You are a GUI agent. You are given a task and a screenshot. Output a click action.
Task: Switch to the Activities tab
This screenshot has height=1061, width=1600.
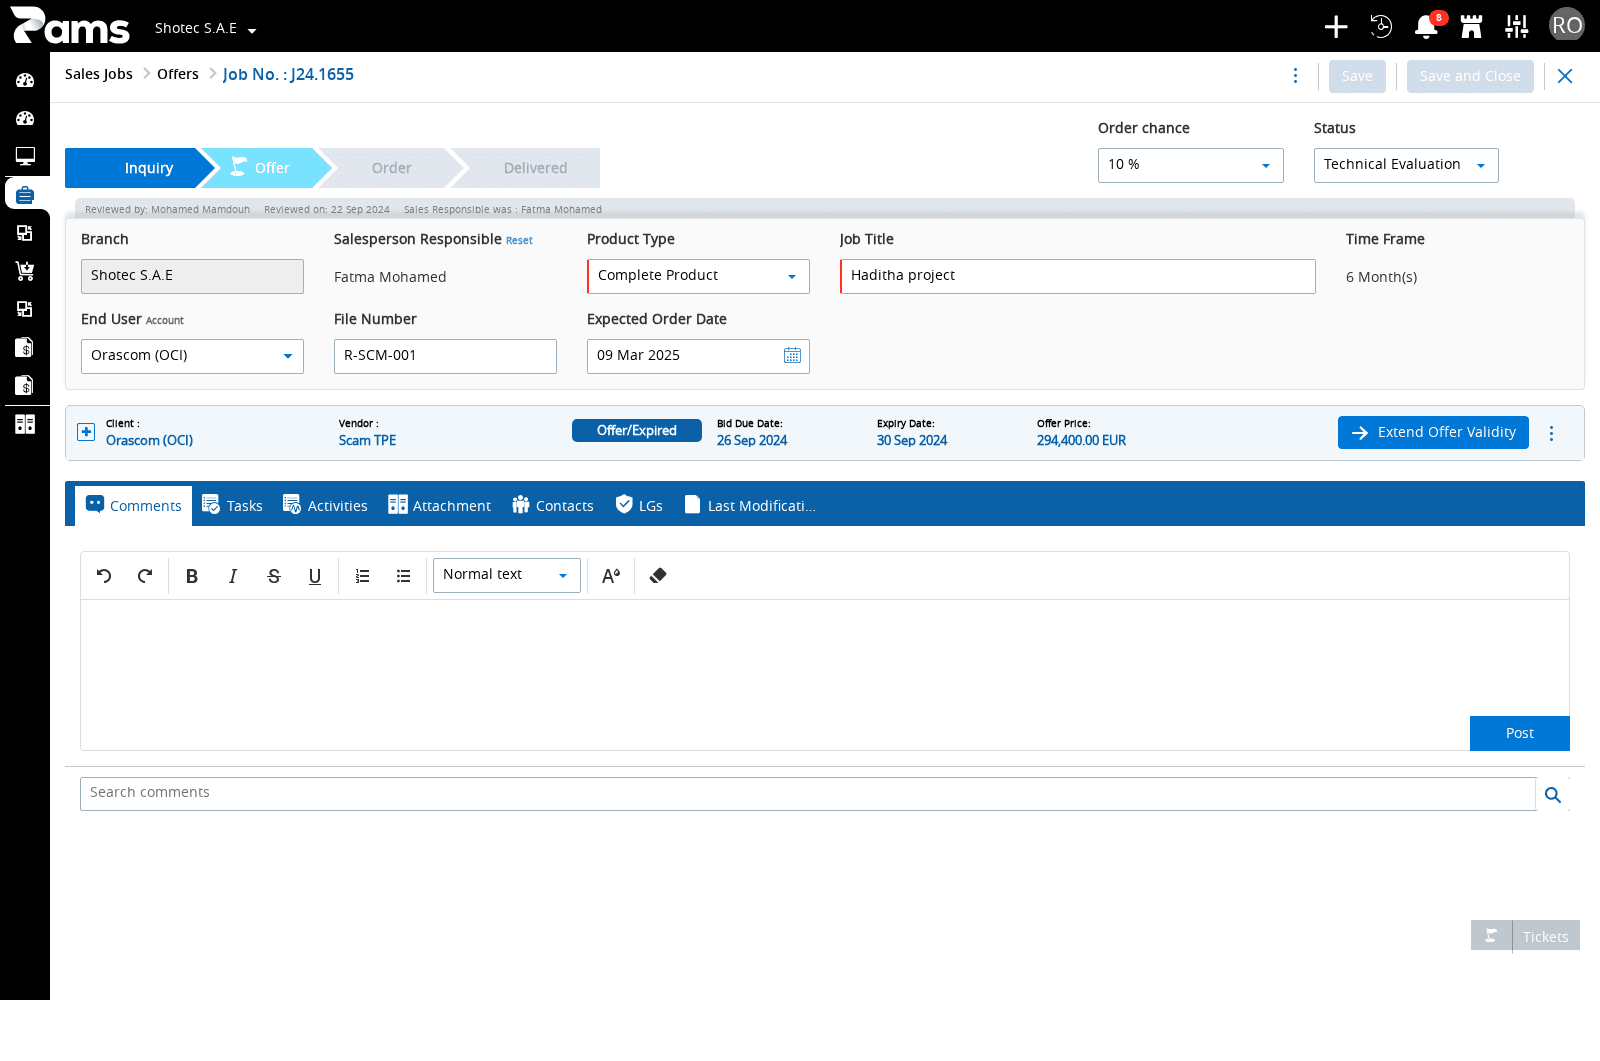(x=325, y=506)
